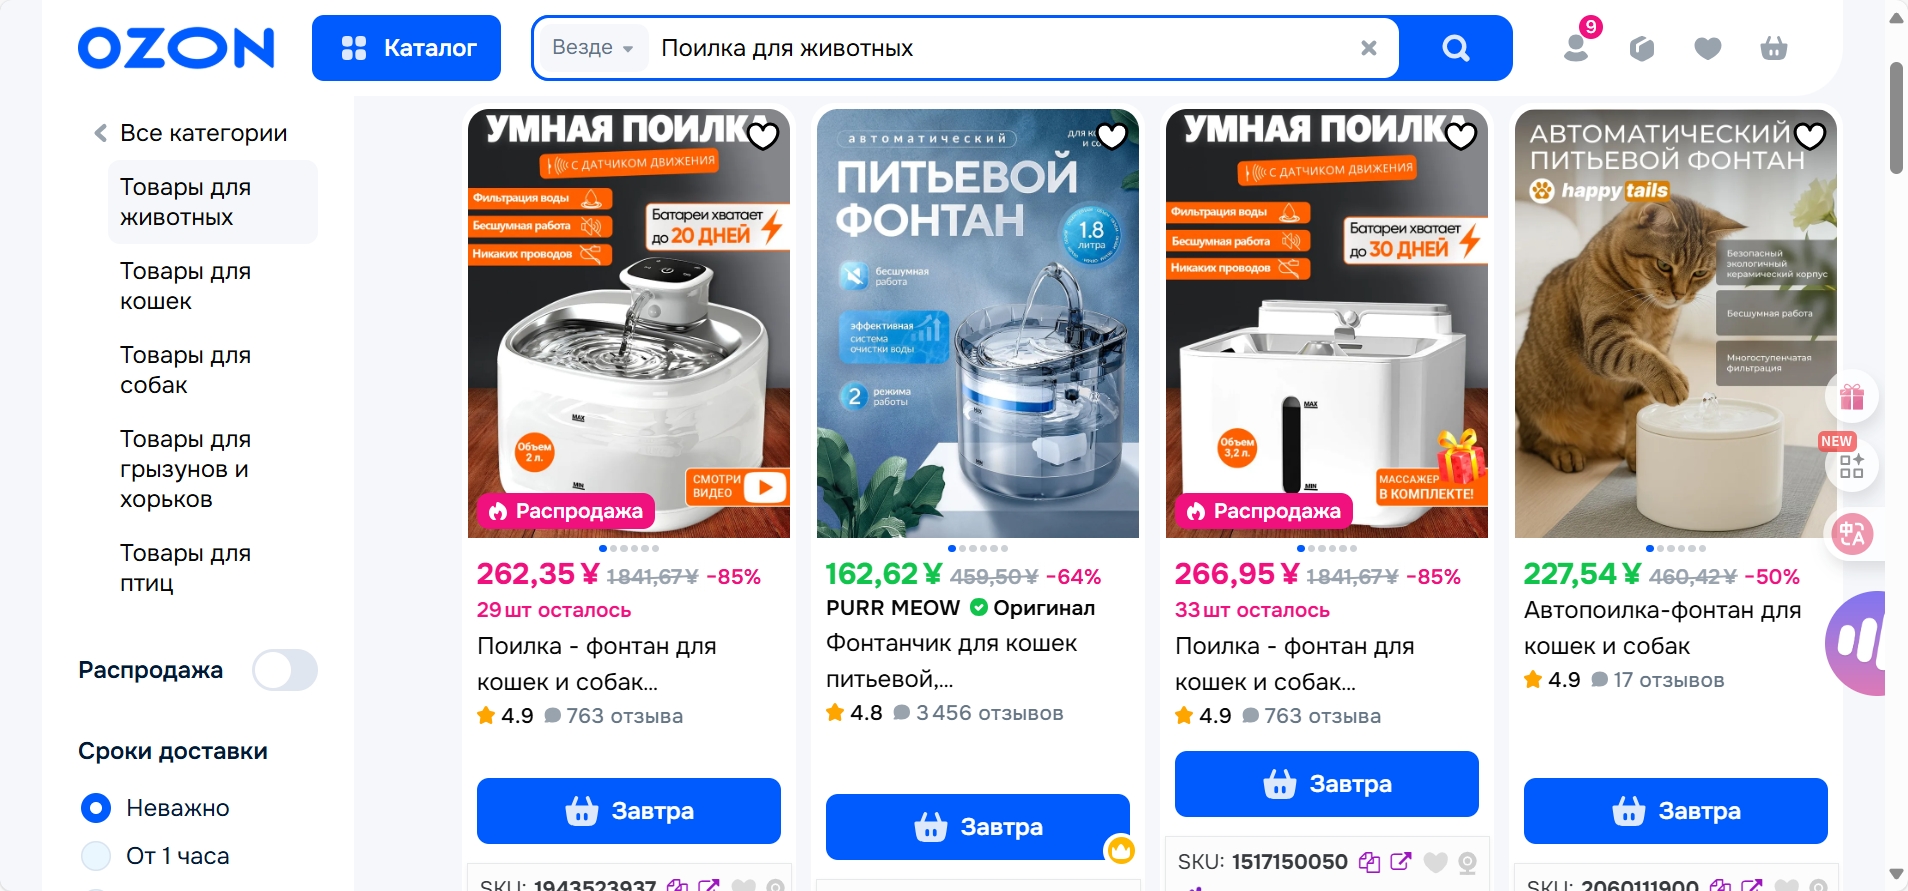Image resolution: width=1908 pixels, height=891 pixels.
Task: Open the Каталог menu
Action: pos(406,48)
